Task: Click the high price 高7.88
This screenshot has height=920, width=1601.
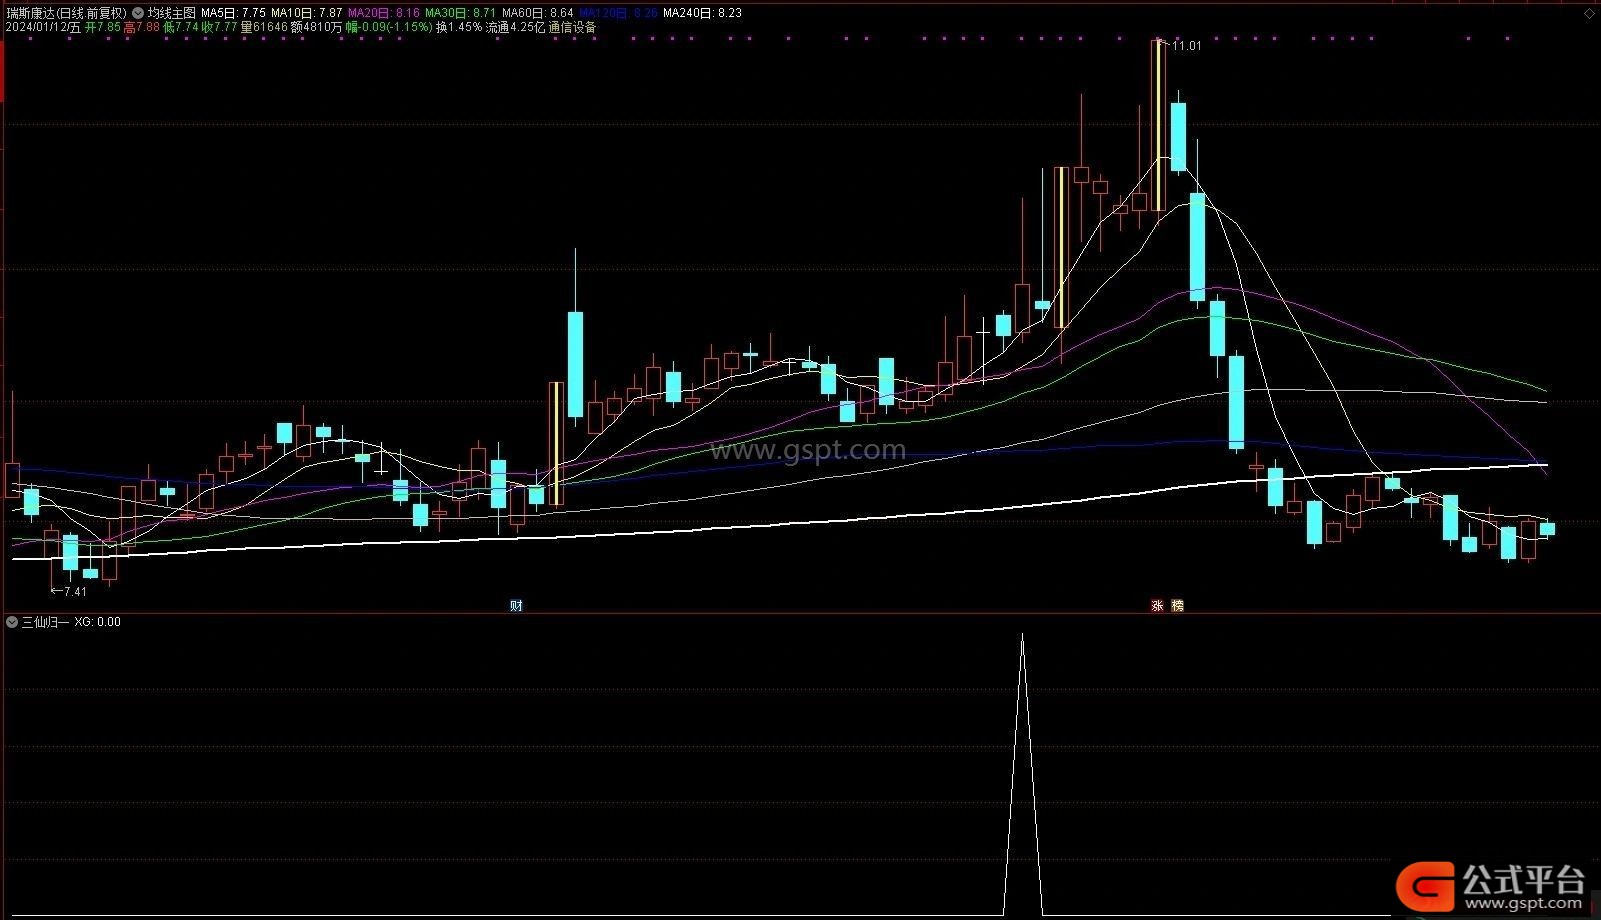Action: click(141, 27)
